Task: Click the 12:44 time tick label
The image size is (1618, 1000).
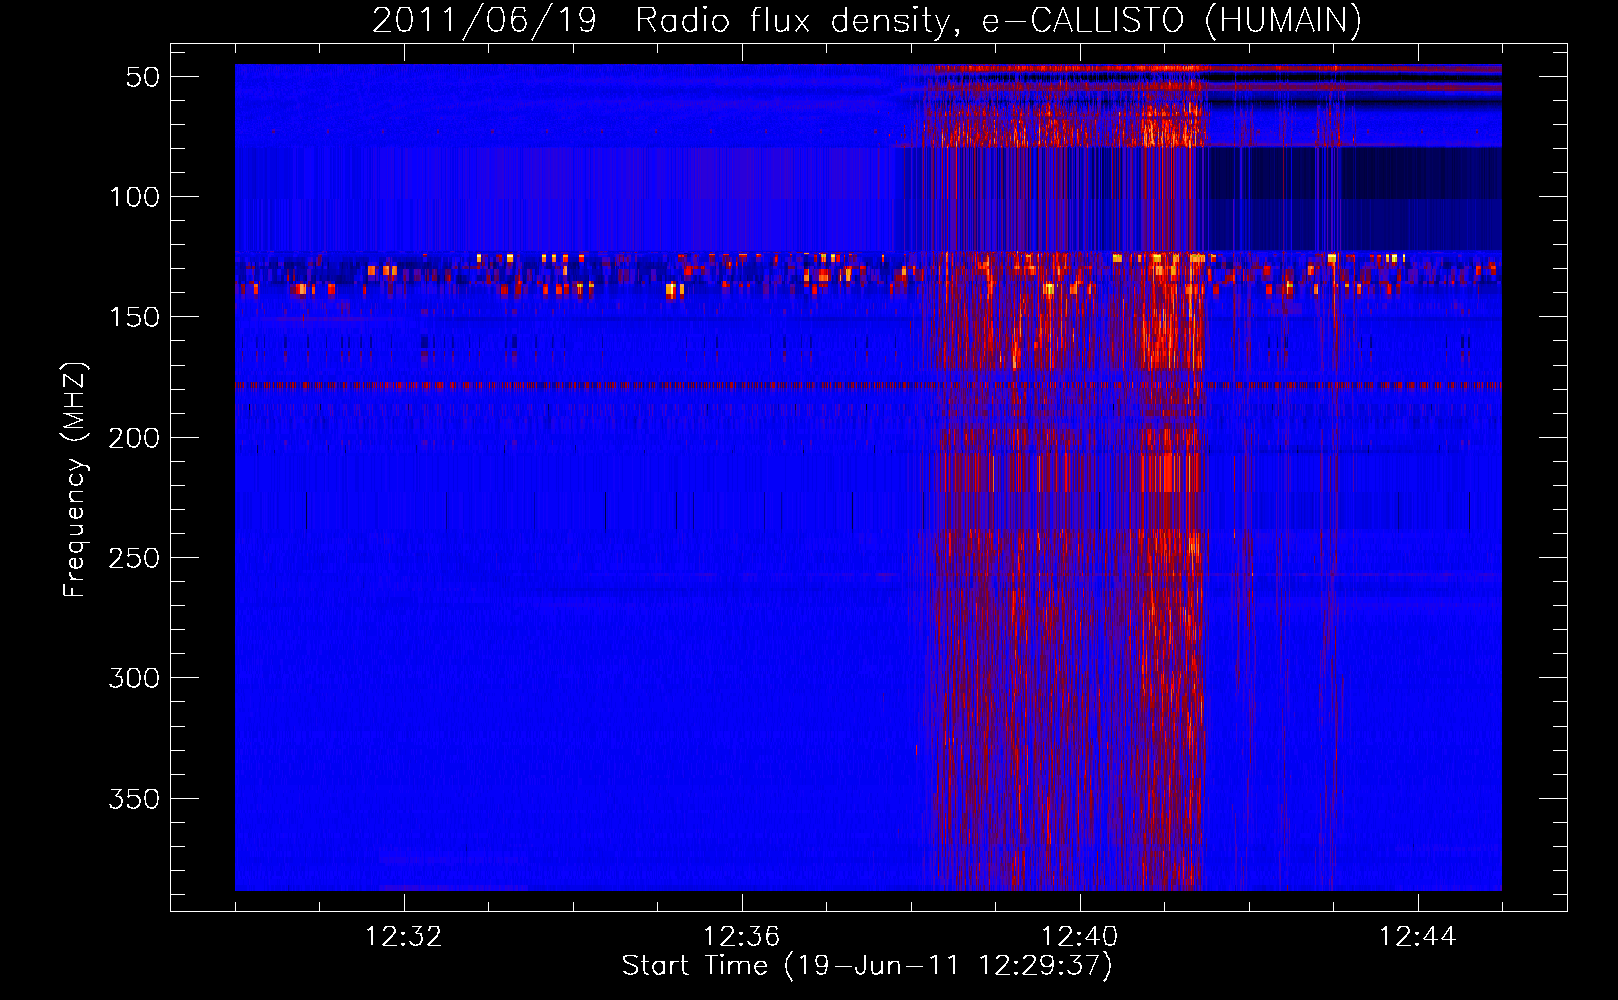Action: pyautogui.click(x=1418, y=937)
